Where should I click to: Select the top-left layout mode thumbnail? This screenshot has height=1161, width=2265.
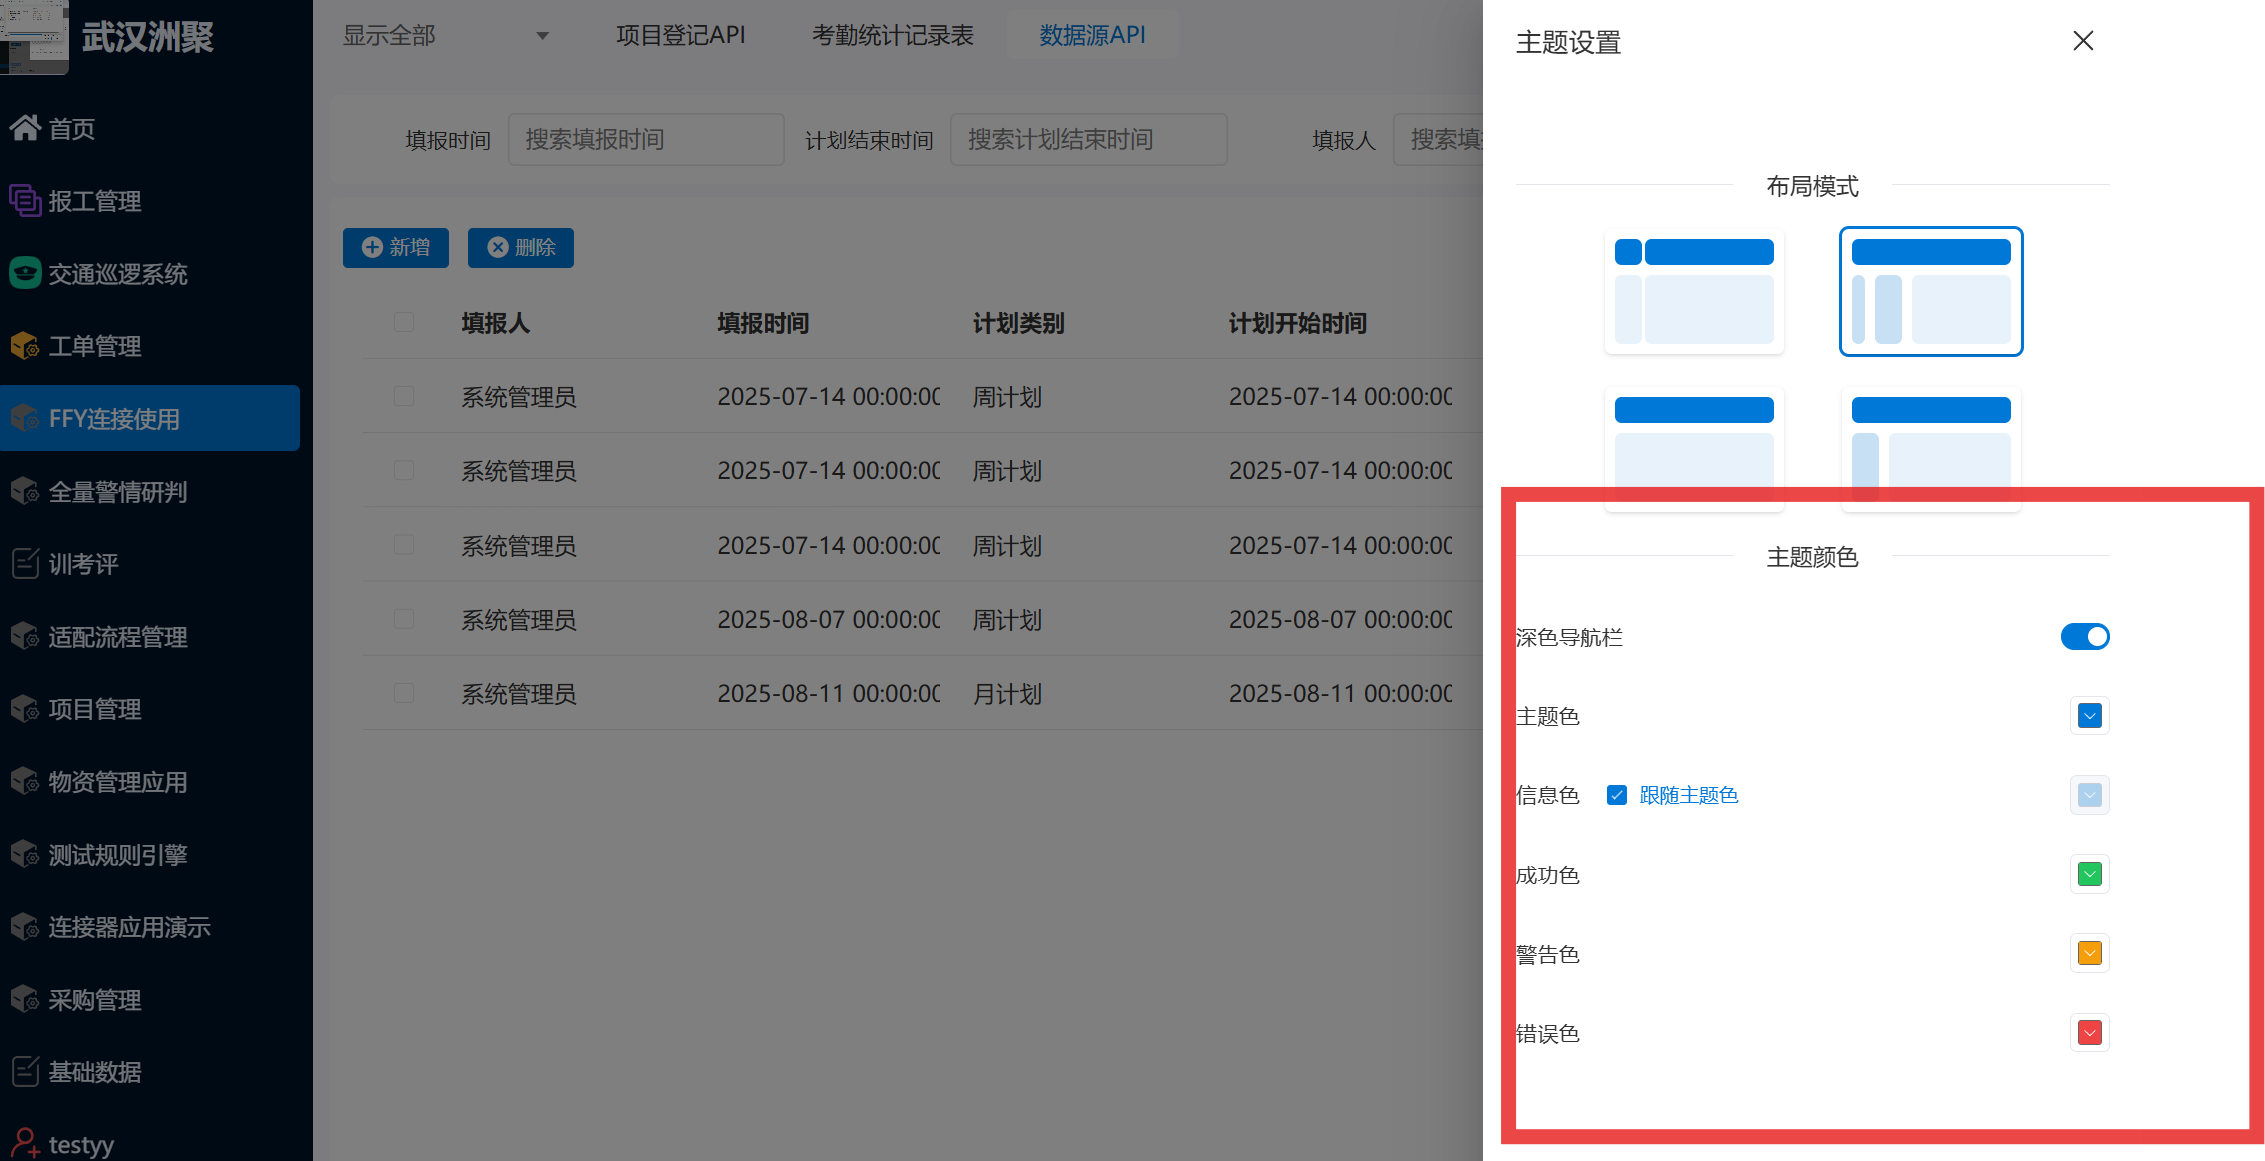tap(1694, 291)
